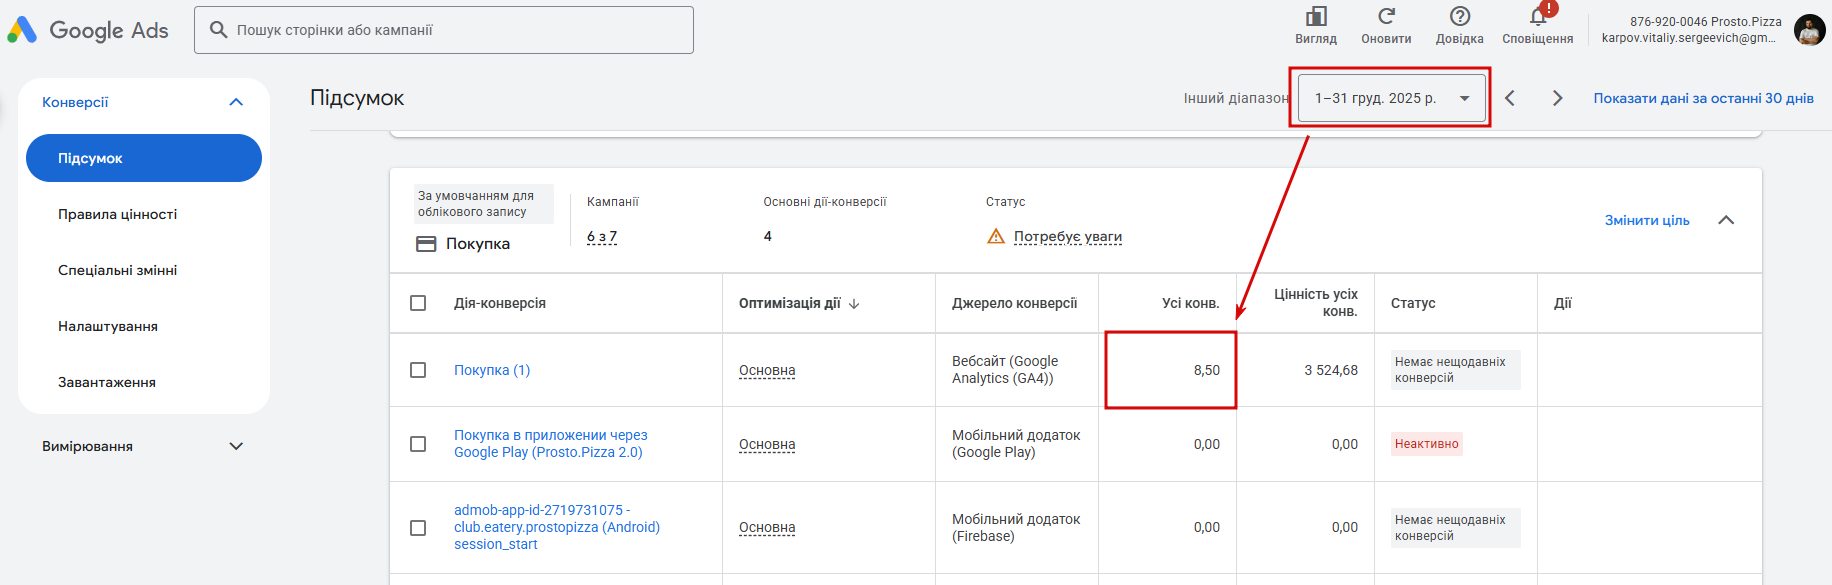Open the Довідка help icon
The height and width of the screenshot is (585, 1832).
pyautogui.click(x=1460, y=17)
